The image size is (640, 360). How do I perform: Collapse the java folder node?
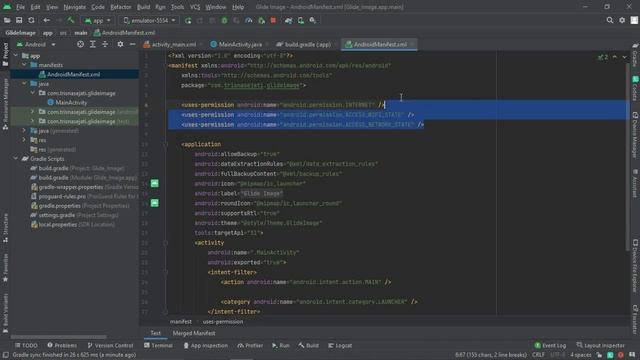[x=24, y=84]
